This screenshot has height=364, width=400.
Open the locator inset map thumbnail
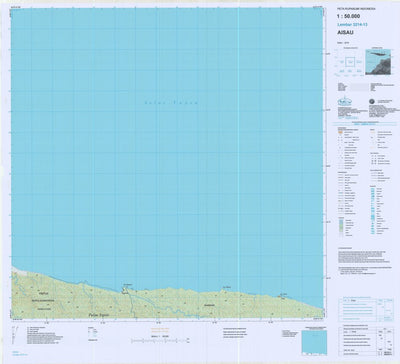coord(378,62)
